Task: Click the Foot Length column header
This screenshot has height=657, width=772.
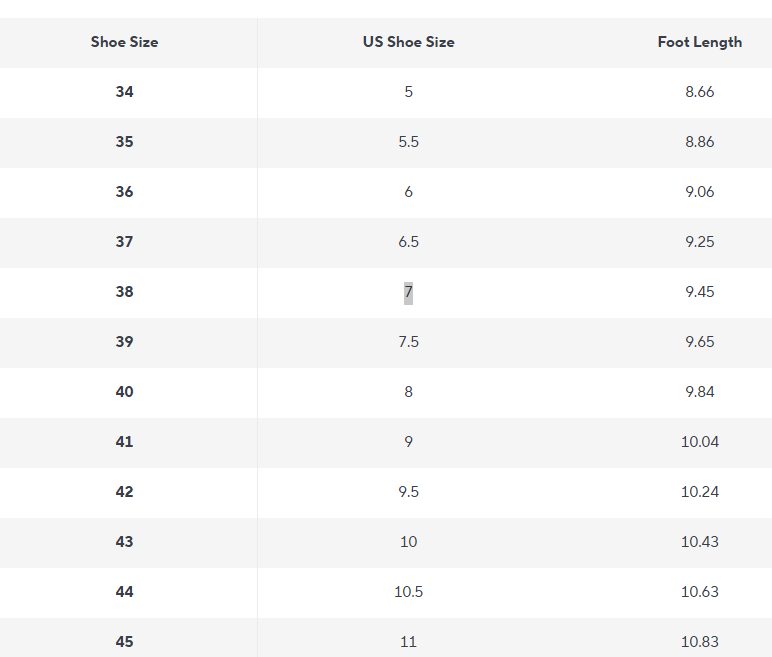Action: pyautogui.click(x=699, y=42)
